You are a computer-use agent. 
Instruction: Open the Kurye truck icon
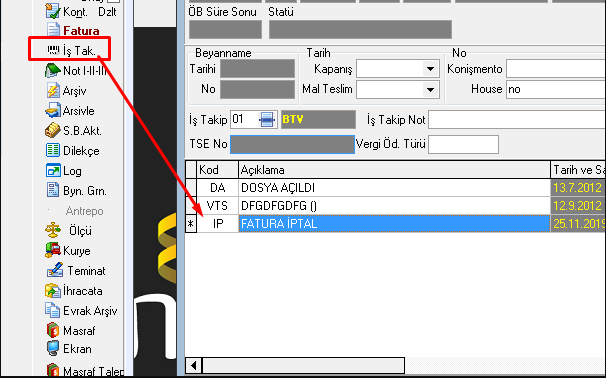53,250
